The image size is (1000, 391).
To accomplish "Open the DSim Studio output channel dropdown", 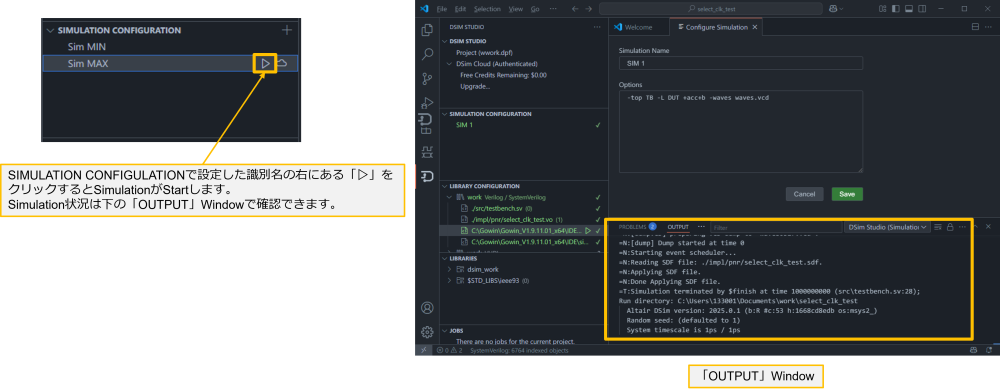I will [886, 226].
